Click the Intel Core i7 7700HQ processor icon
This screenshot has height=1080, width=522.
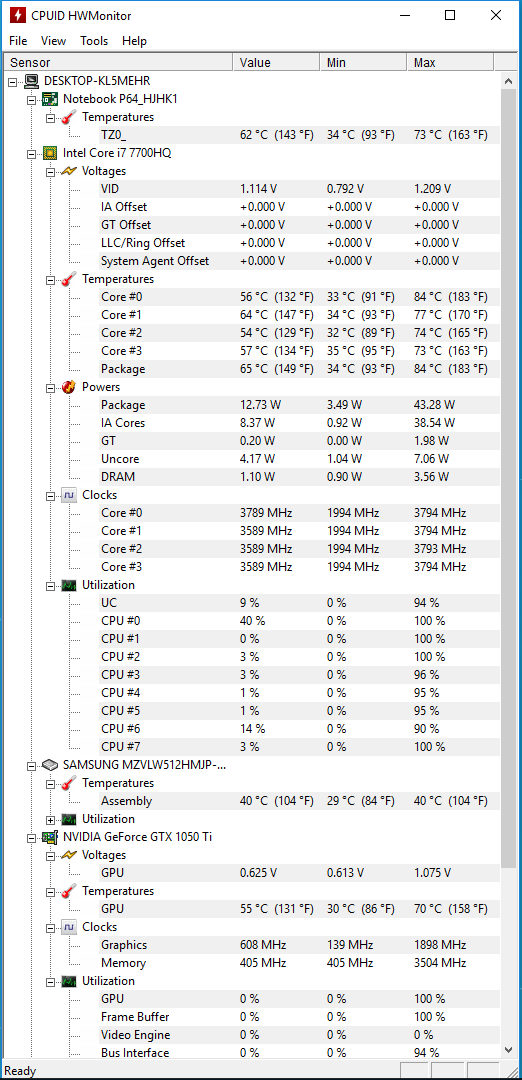[x=50, y=153]
